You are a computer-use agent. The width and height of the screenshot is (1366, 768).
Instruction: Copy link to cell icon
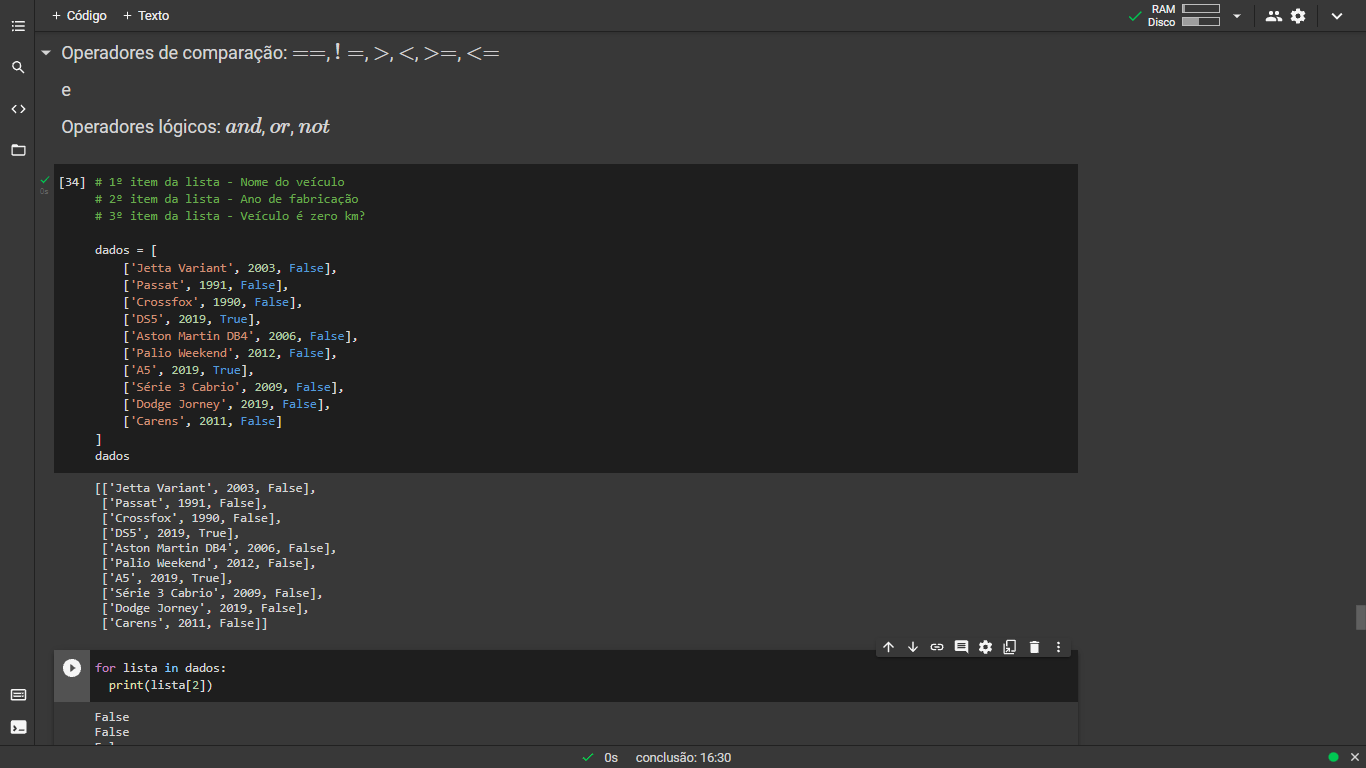pos(937,647)
